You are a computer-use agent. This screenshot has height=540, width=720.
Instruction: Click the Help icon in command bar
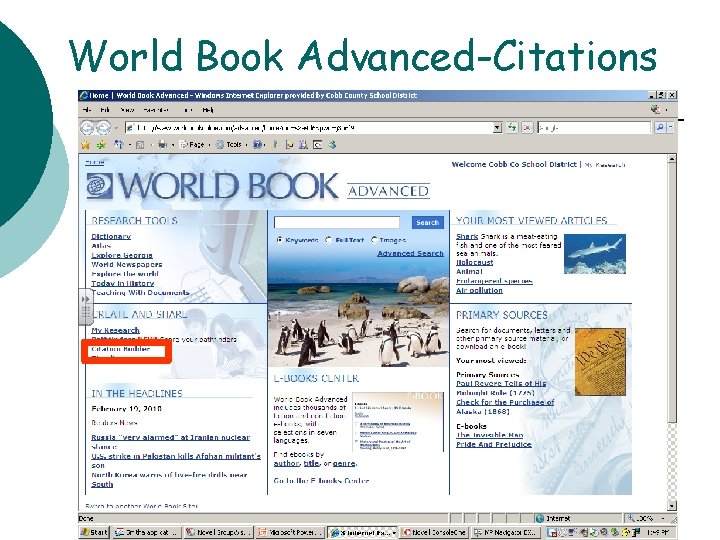[258, 145]
